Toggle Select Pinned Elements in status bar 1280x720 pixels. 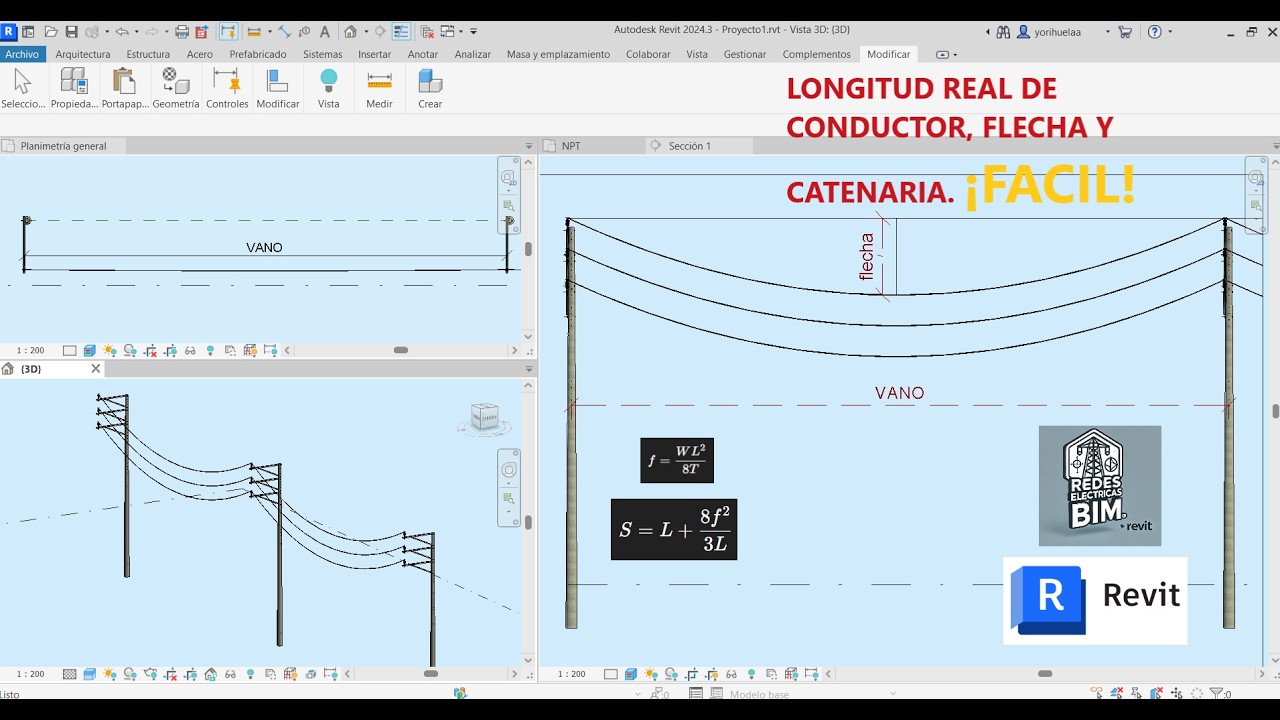point(1137,693)
